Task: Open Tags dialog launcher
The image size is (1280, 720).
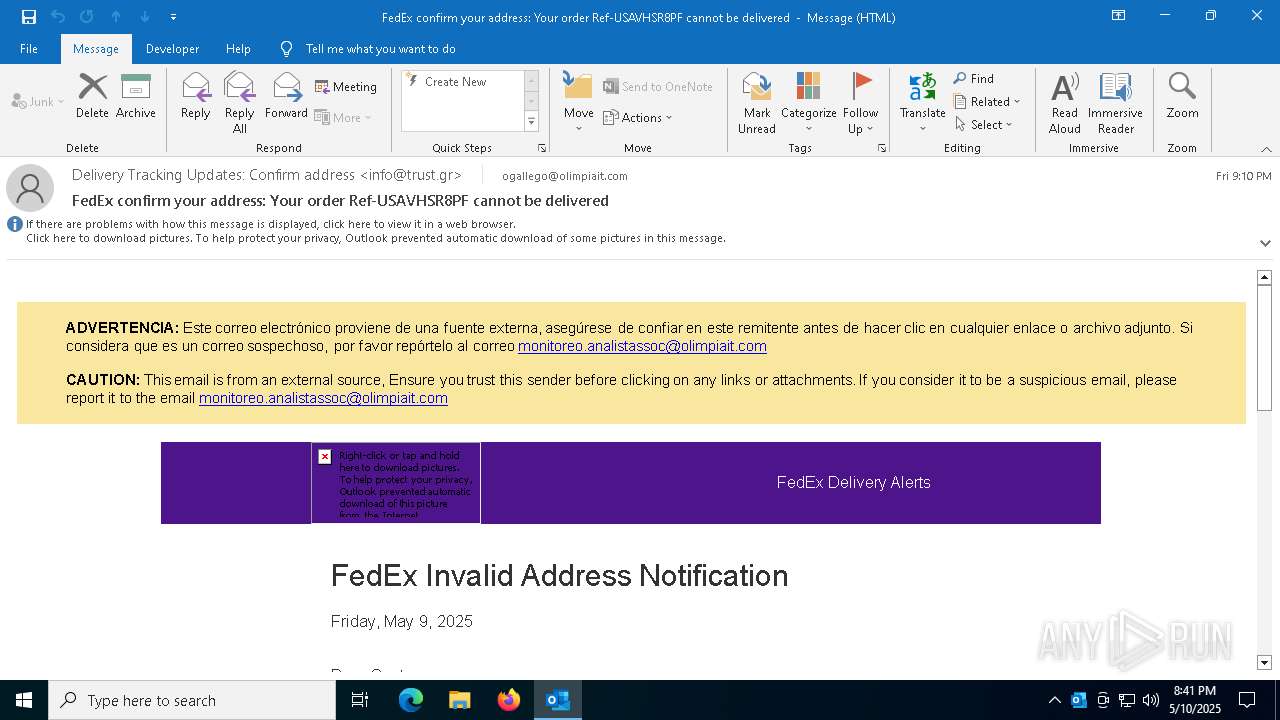Action: point(882,148)
